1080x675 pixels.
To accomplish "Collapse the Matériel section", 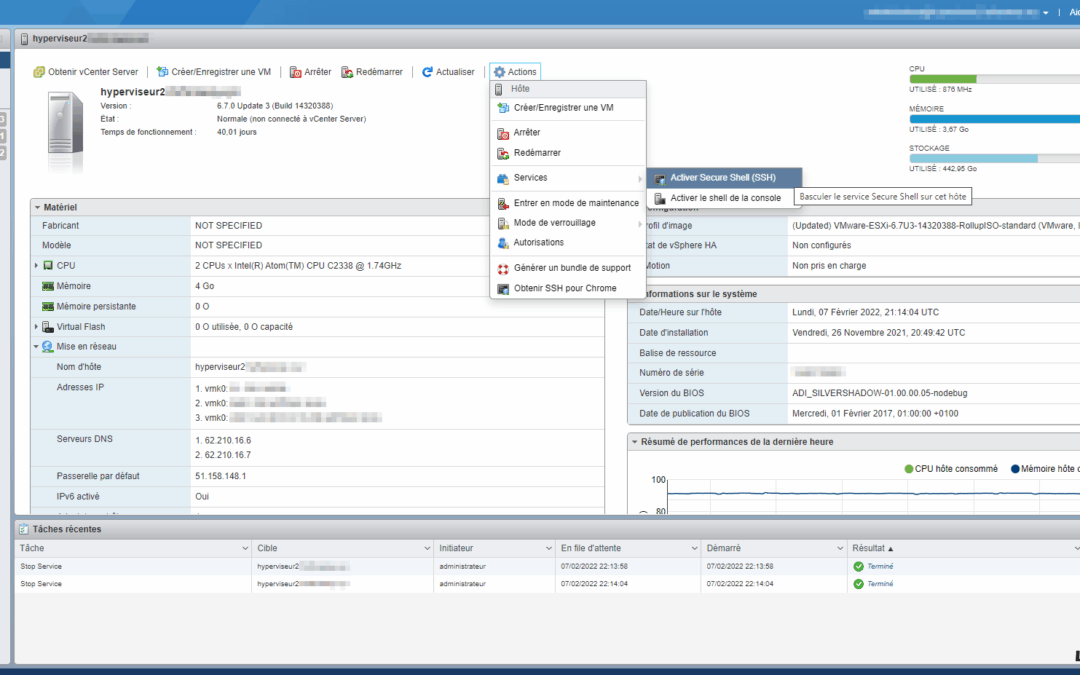I will click(37, 207).
